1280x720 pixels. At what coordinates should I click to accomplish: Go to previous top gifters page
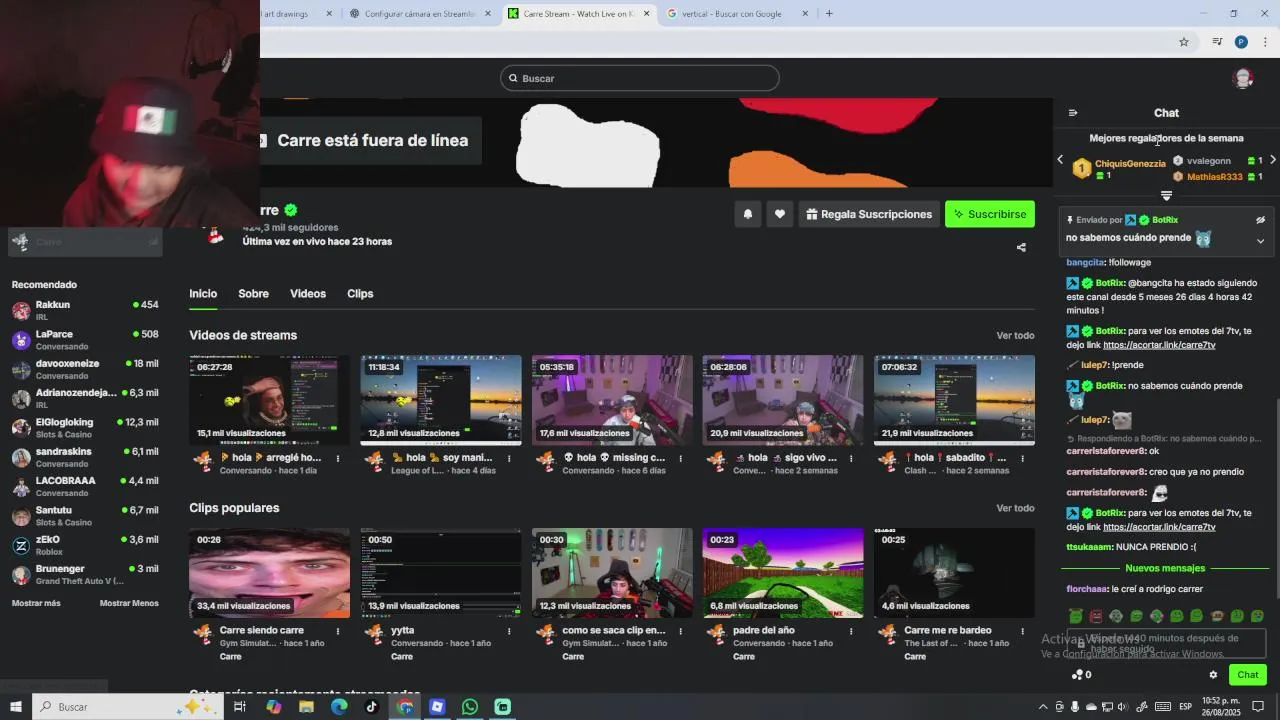(x=1060, y=160)
